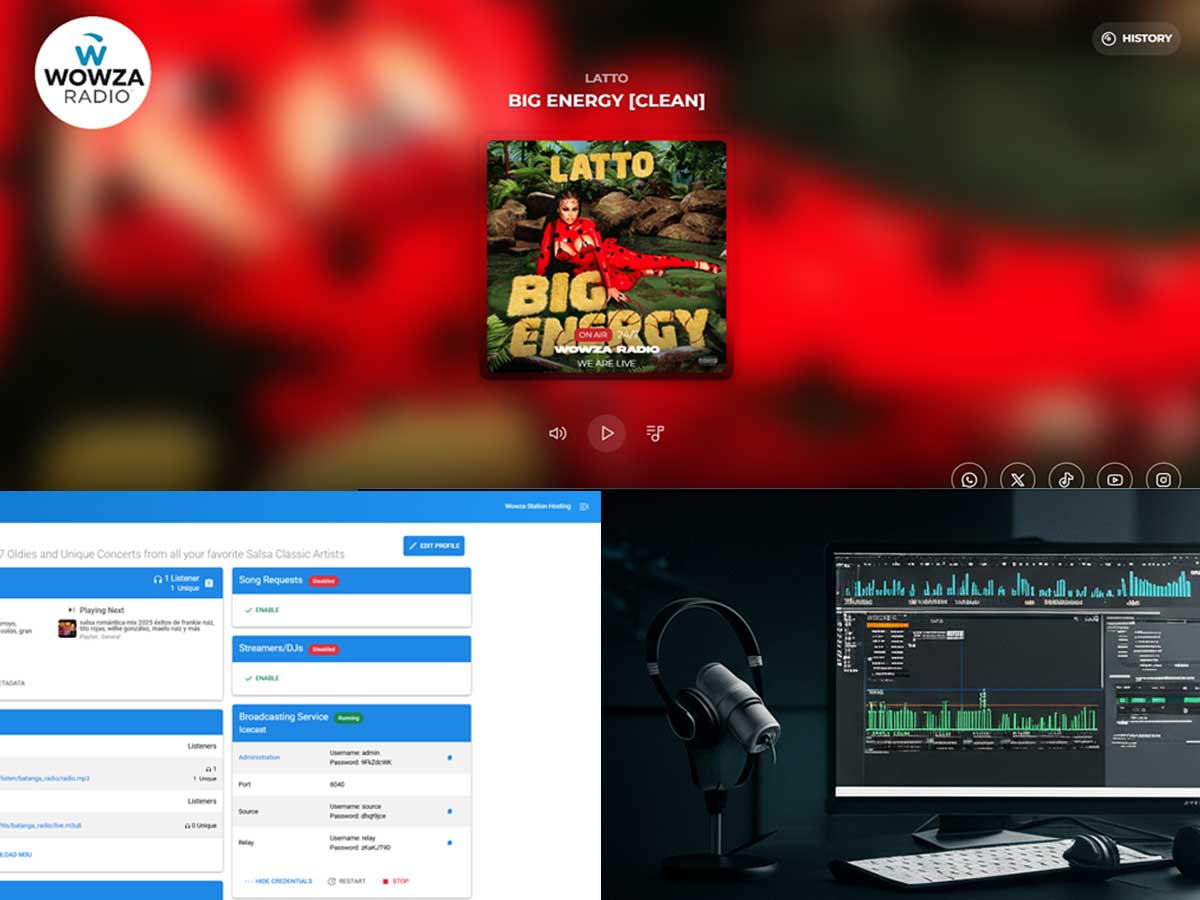
Task: Copy the Relay credentials icon
Action: click(x=449, y=843)
